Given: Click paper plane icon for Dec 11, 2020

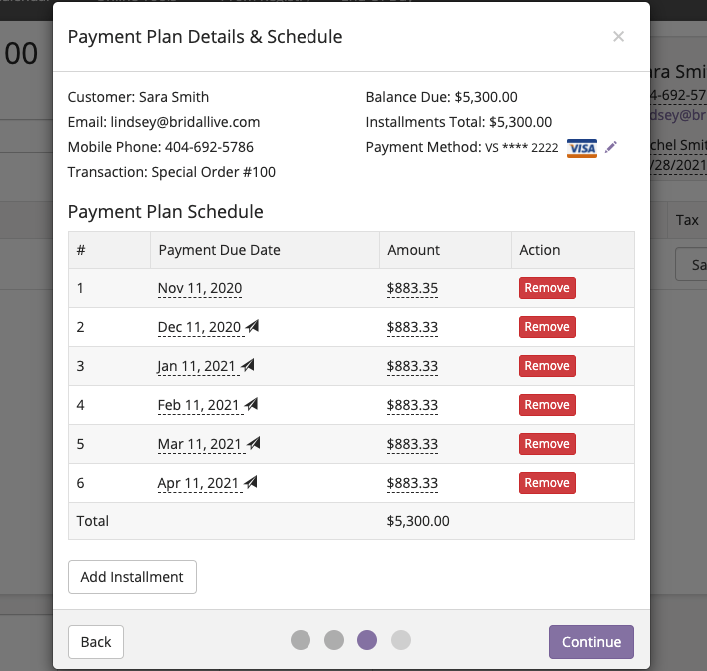Looking at the screenshot, I should click(x=252, y=326).
